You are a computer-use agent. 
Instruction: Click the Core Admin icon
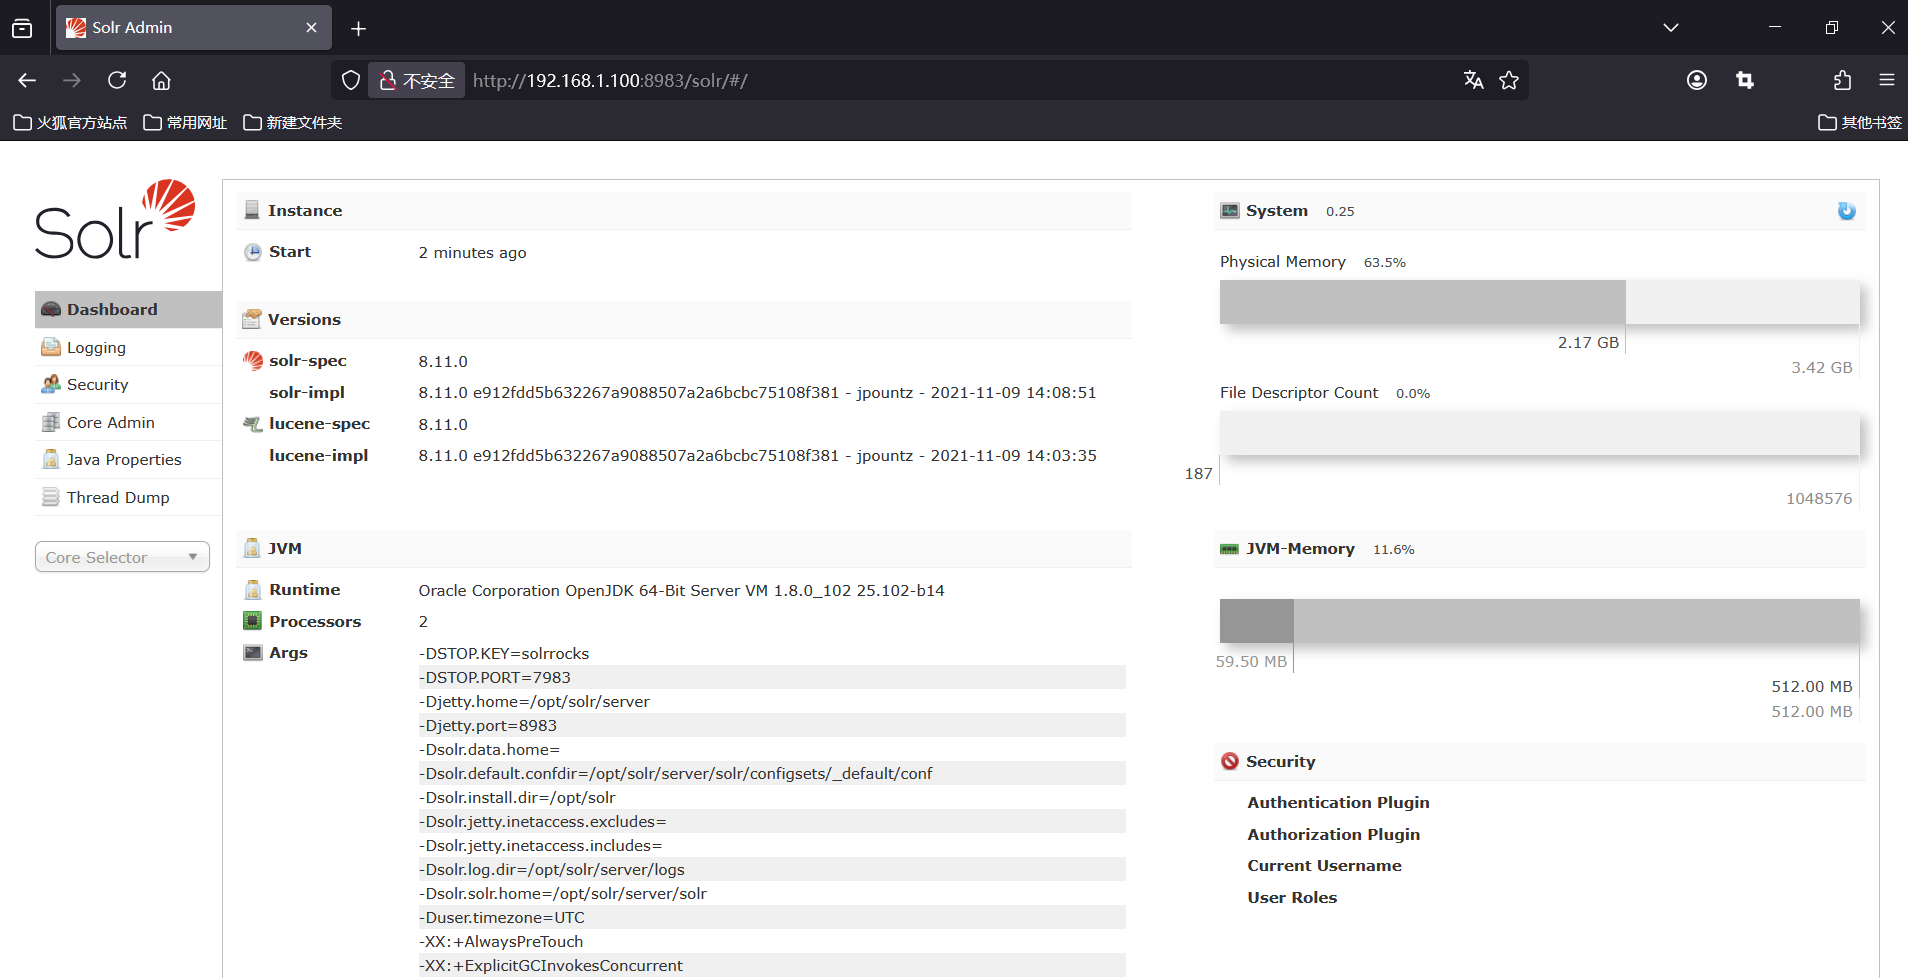point(51,422)
